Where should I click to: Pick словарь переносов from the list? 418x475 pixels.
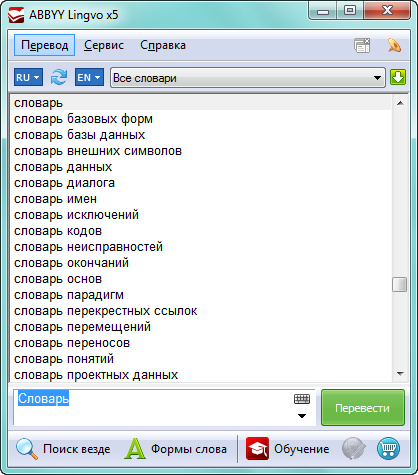pos(201,343)
